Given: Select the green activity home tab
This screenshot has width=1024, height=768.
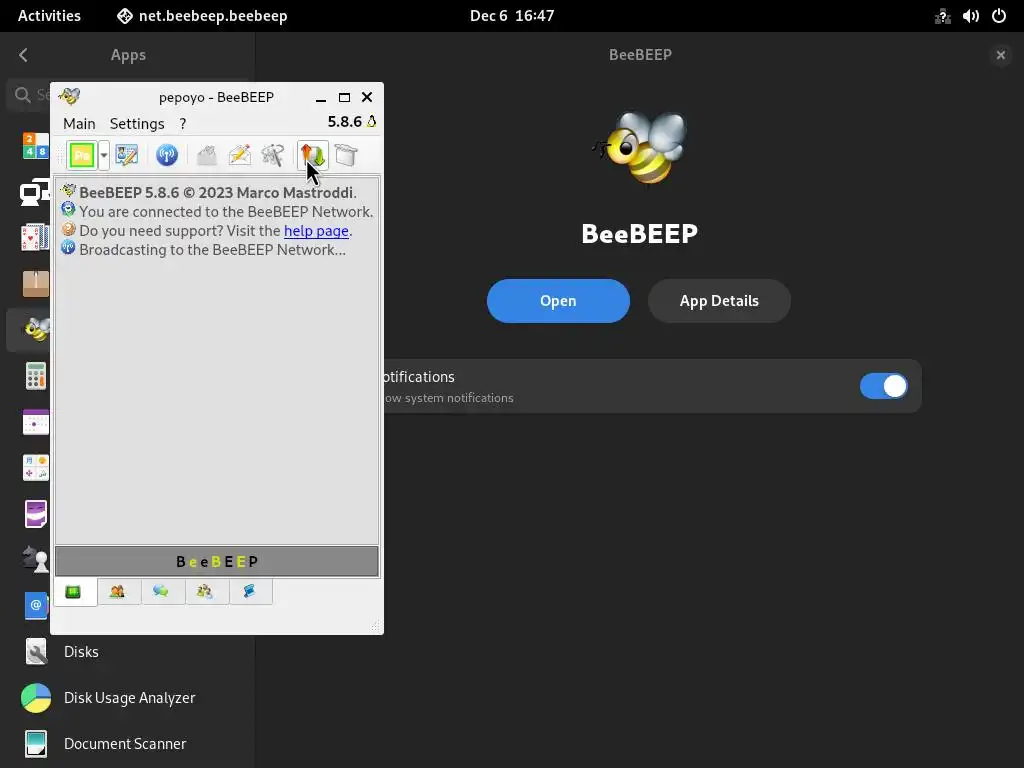Looking at the screenshot, I should 74,592.
